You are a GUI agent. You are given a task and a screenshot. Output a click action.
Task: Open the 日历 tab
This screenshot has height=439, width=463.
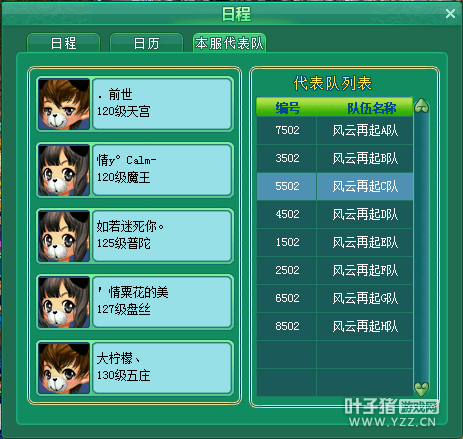[146, 43]
